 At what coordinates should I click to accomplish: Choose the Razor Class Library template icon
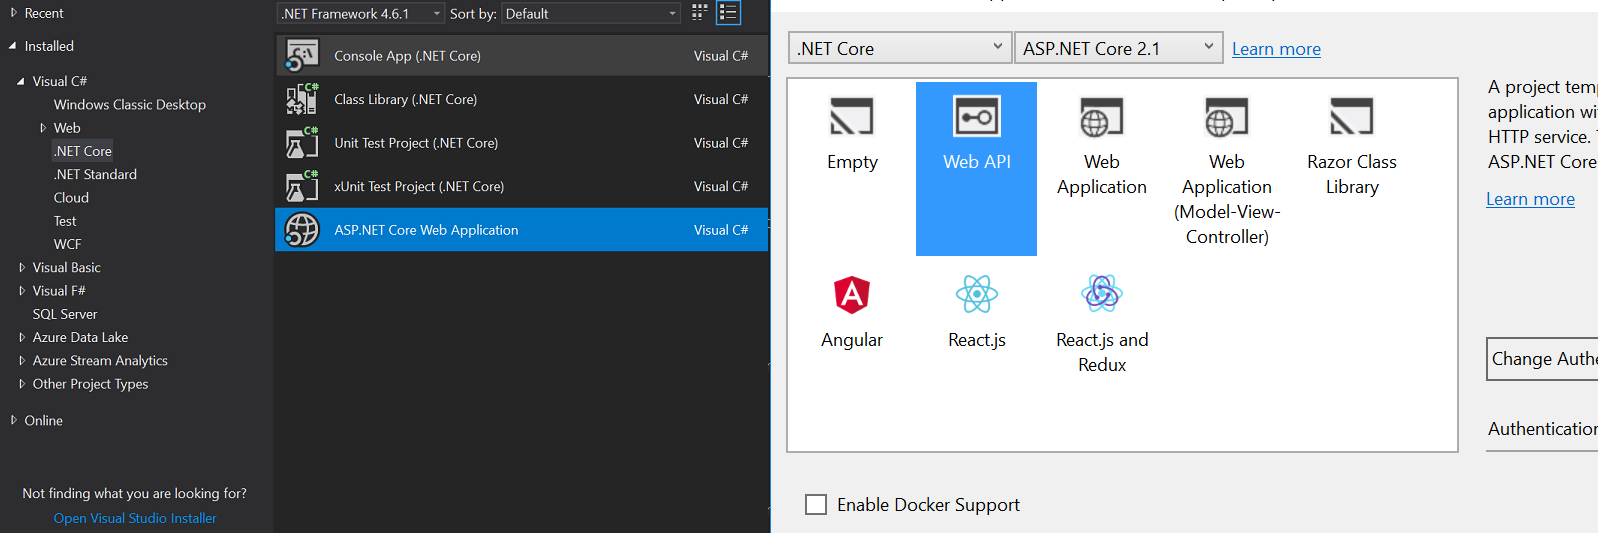point(1352,117)
